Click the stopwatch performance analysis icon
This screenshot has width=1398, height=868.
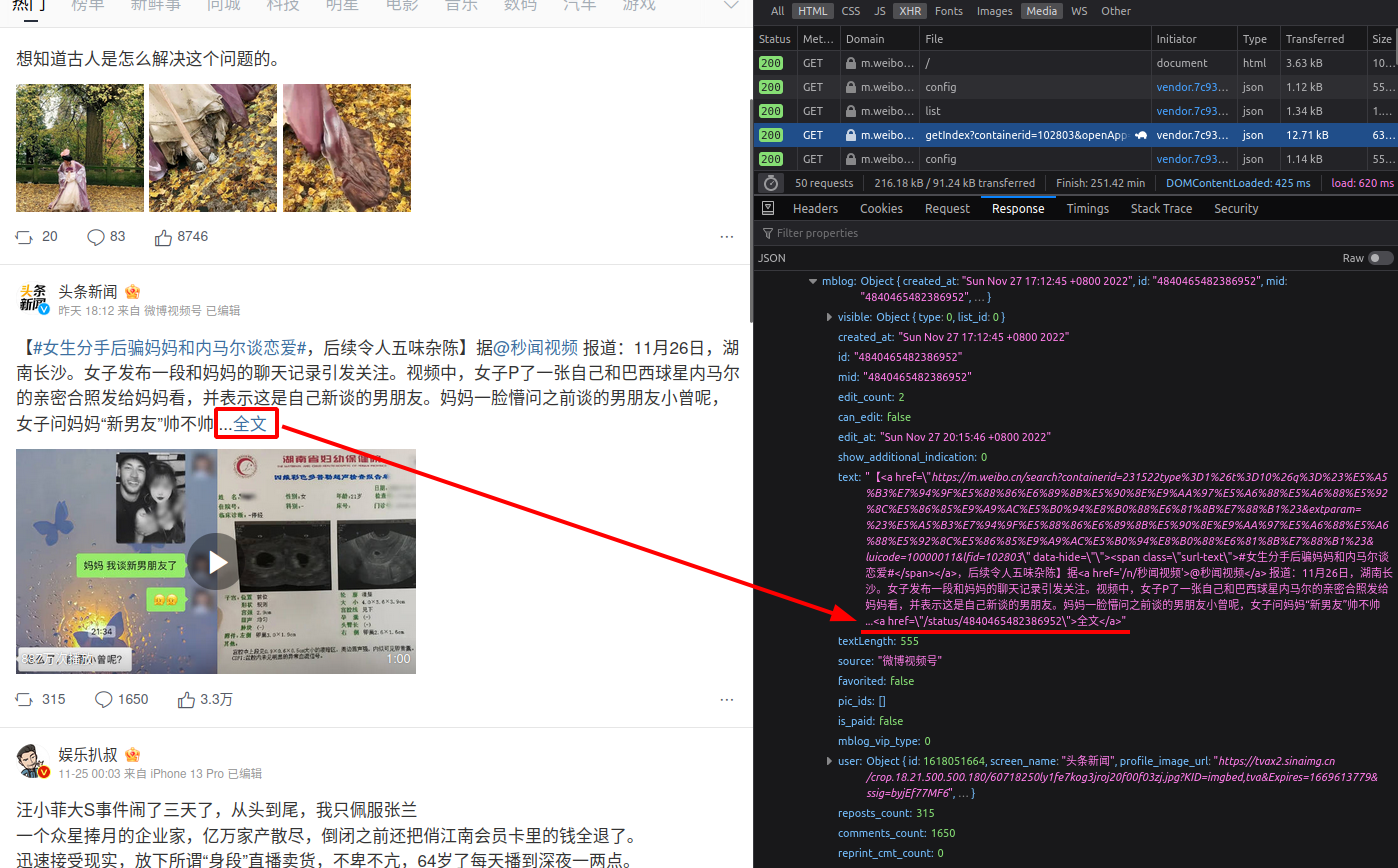[771, 183]
